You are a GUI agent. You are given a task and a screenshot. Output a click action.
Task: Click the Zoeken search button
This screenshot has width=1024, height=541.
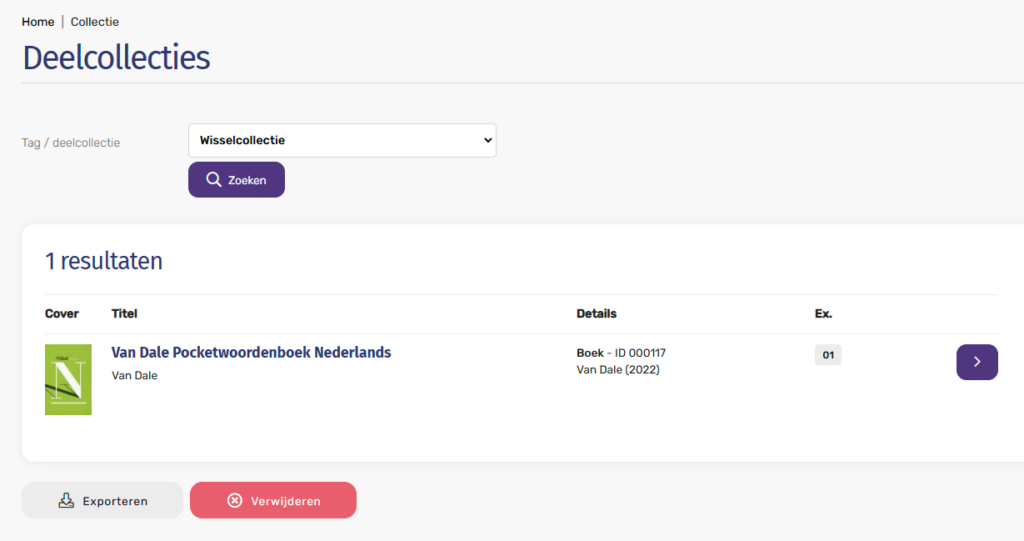pyautogui.click(x=236, y=180)
